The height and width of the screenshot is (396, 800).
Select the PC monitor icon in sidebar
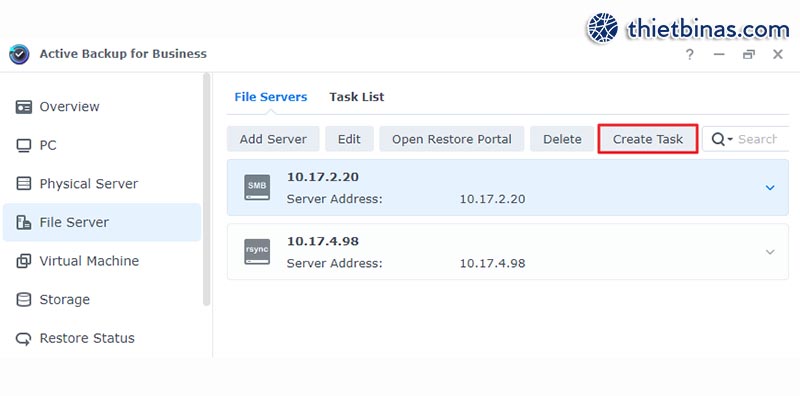click(23, 145)
